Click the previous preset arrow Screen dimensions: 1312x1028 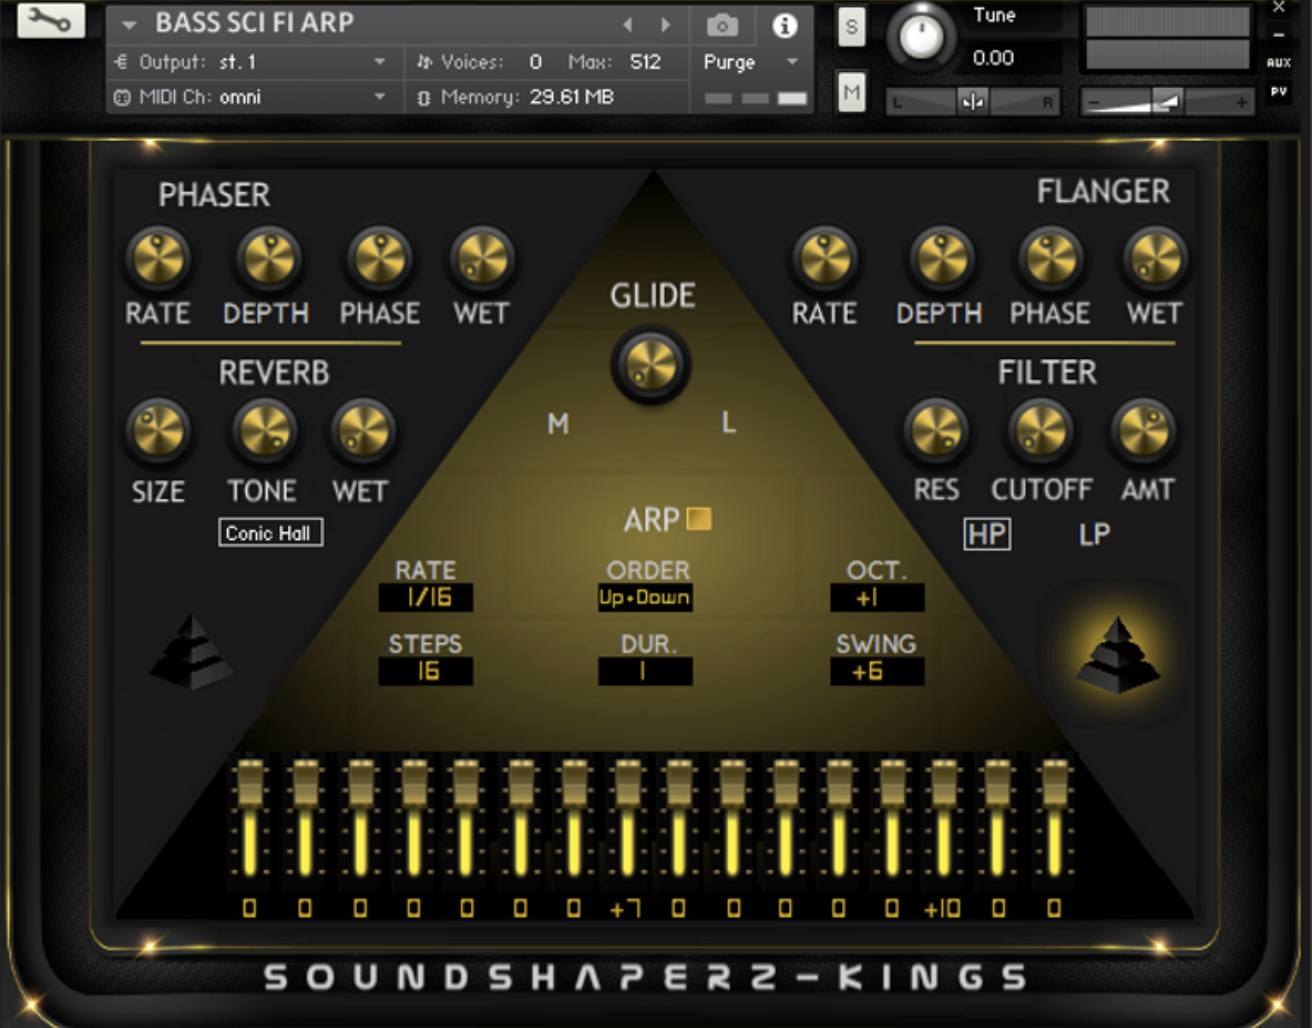628,22
